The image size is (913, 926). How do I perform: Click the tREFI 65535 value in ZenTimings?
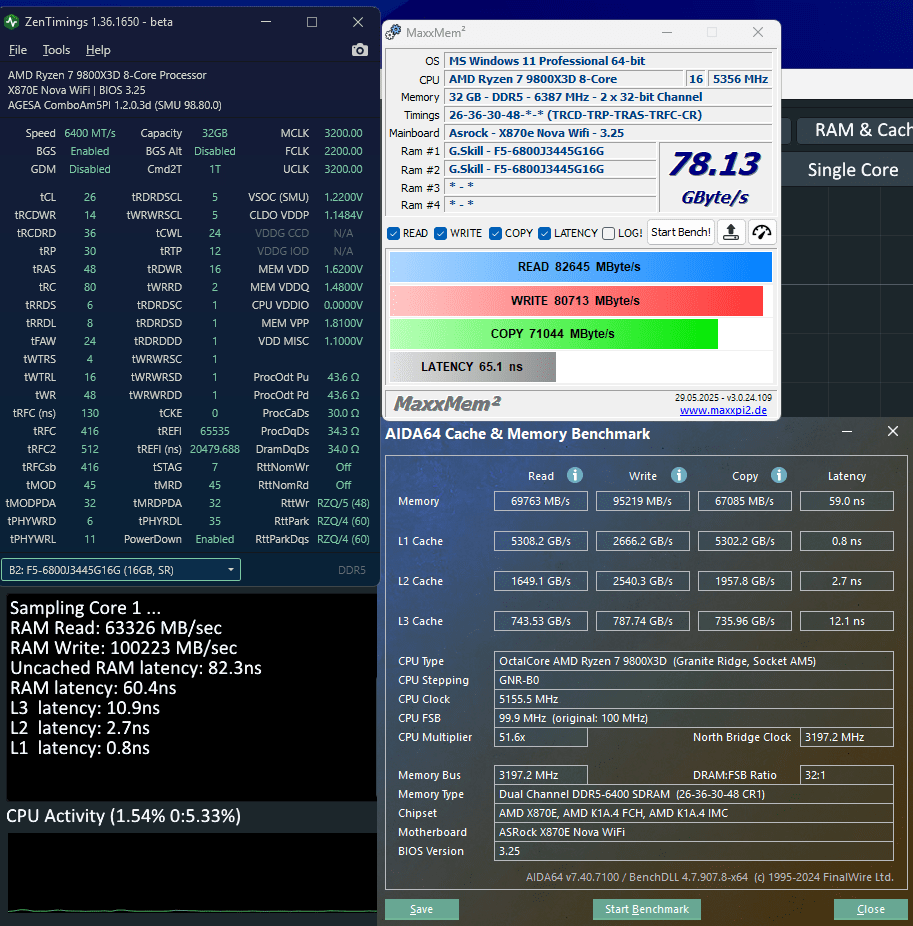click(x=215, y=431)
